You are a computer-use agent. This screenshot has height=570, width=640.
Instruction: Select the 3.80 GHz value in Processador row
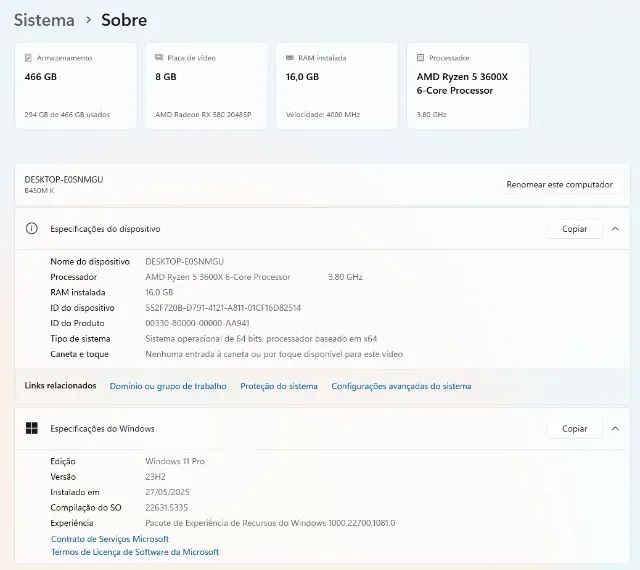[345, 277]
